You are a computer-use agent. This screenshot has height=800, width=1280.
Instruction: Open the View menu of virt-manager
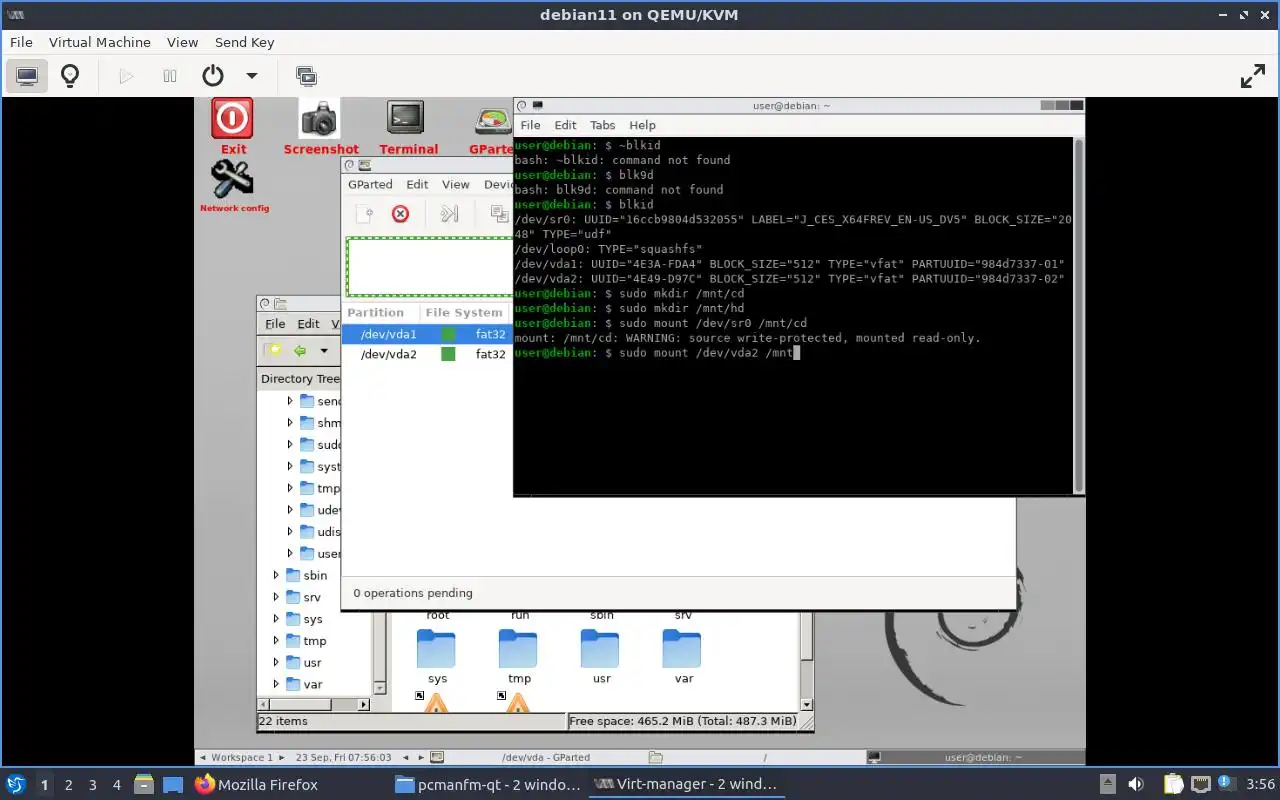(x=183, y=42)
